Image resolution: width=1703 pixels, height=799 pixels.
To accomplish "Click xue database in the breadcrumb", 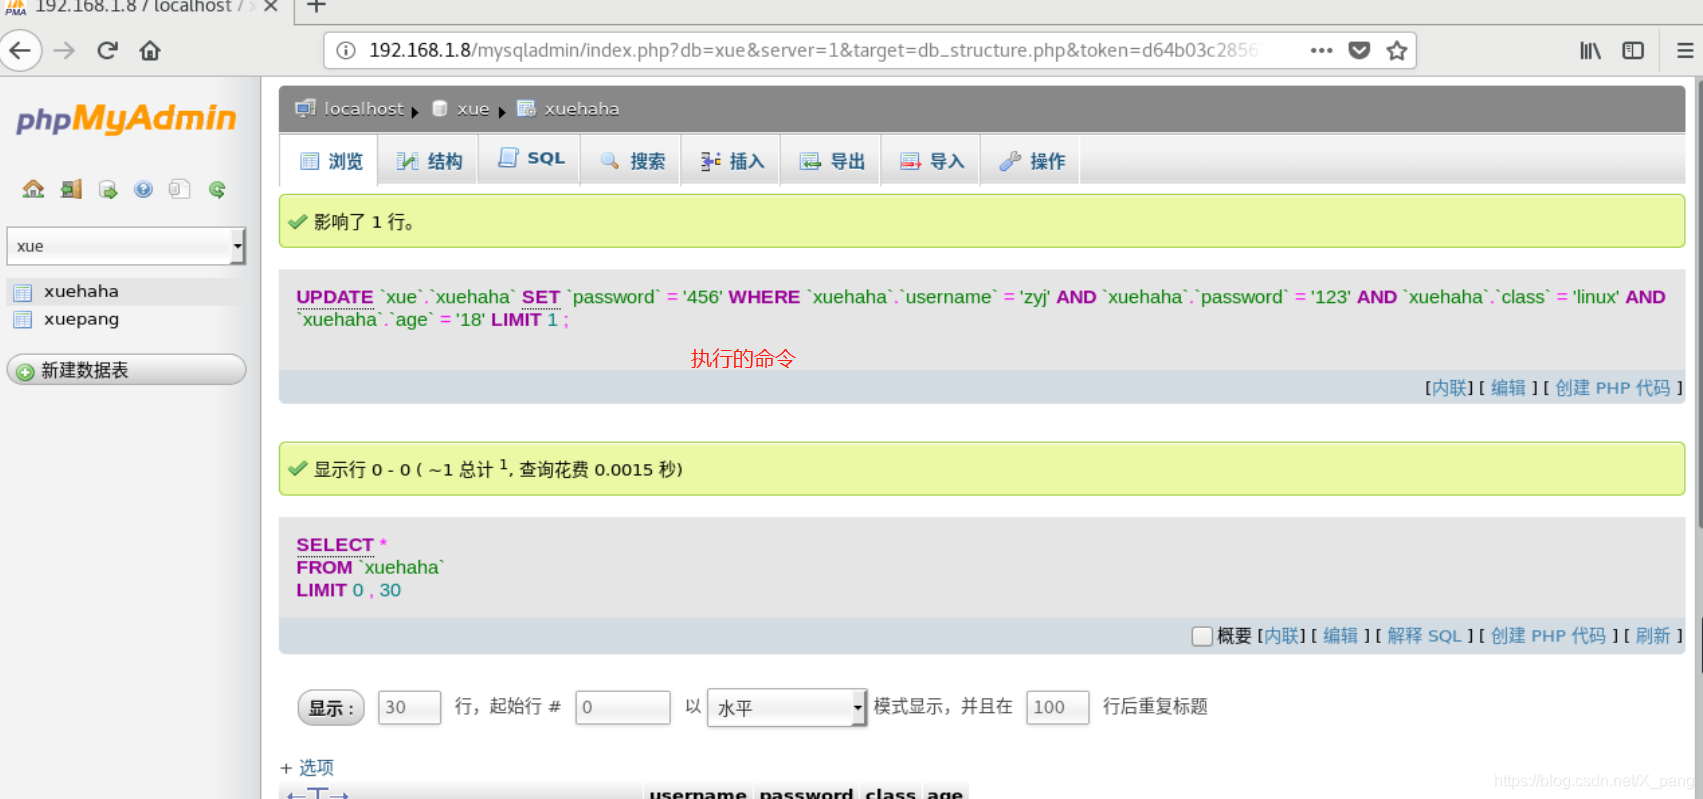I will [473, 109].
